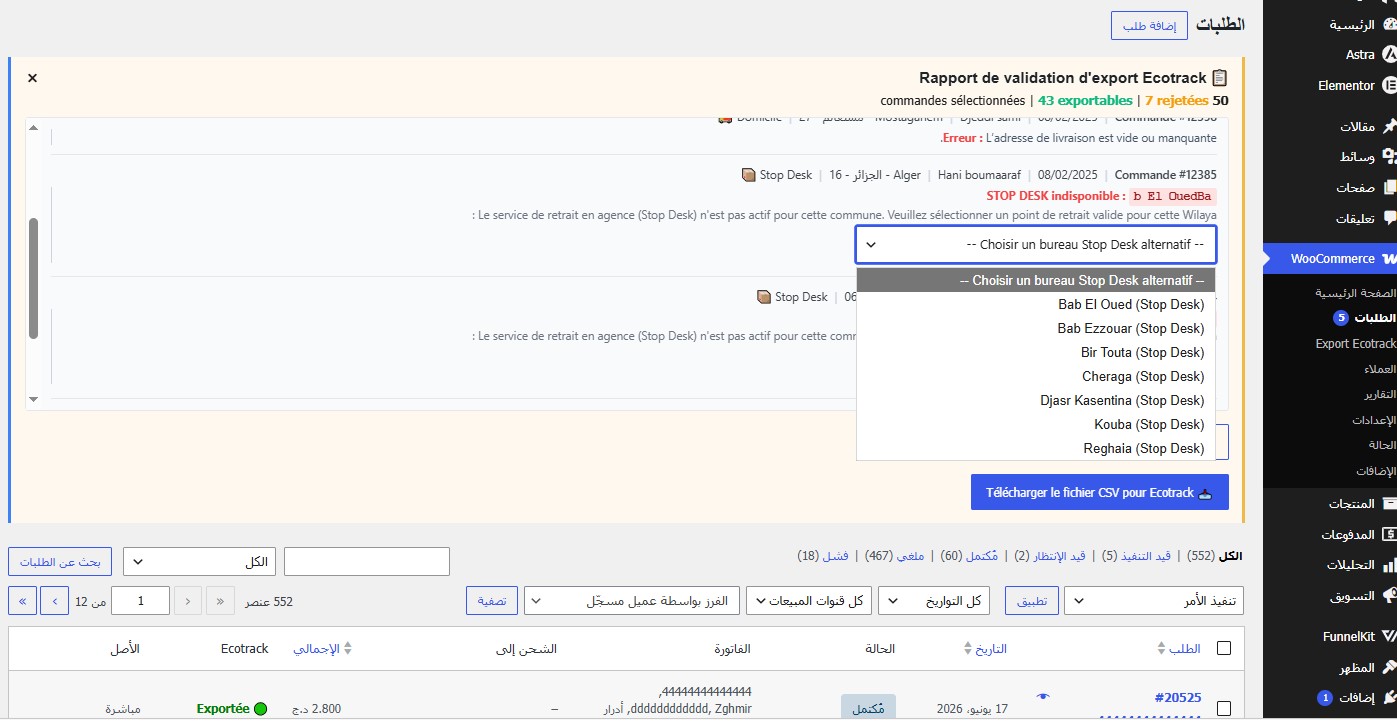Click the الرئيسية dashboard icon
Screen dimensions: 1397x722
click(1389, 24)
